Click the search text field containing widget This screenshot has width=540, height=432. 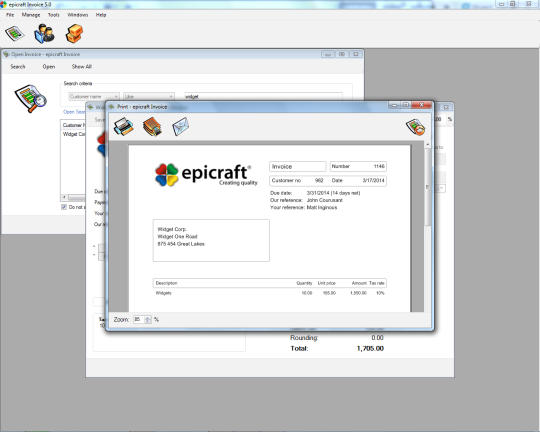tap(263, 96)
